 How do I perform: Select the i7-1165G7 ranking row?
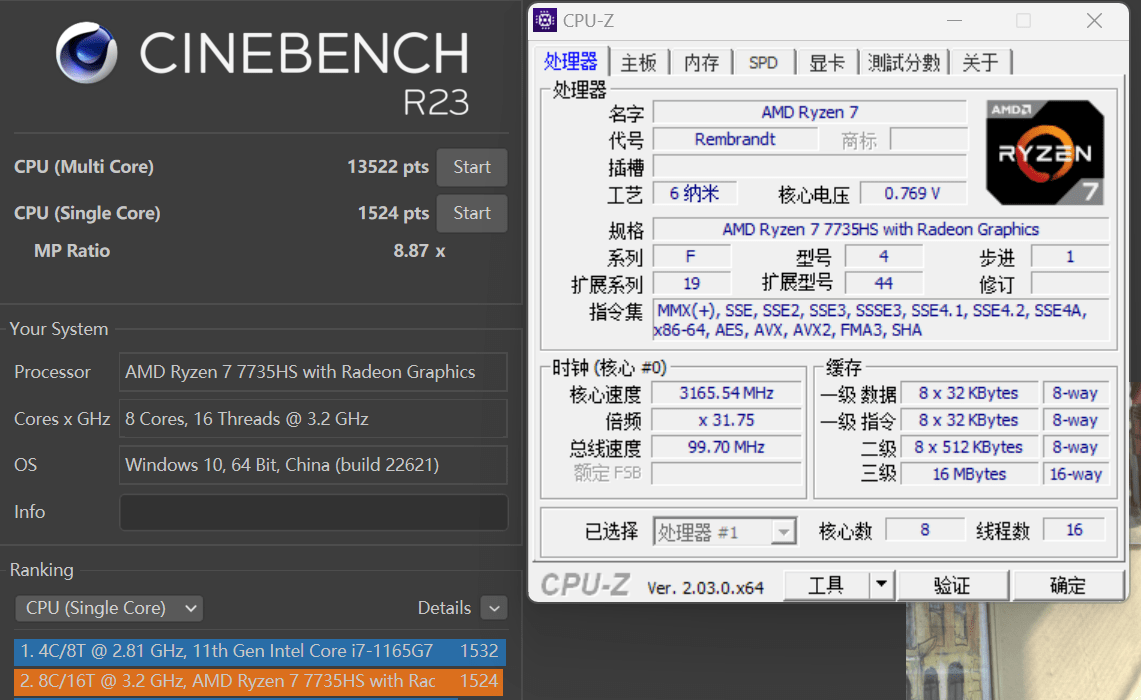pos(260,651)
